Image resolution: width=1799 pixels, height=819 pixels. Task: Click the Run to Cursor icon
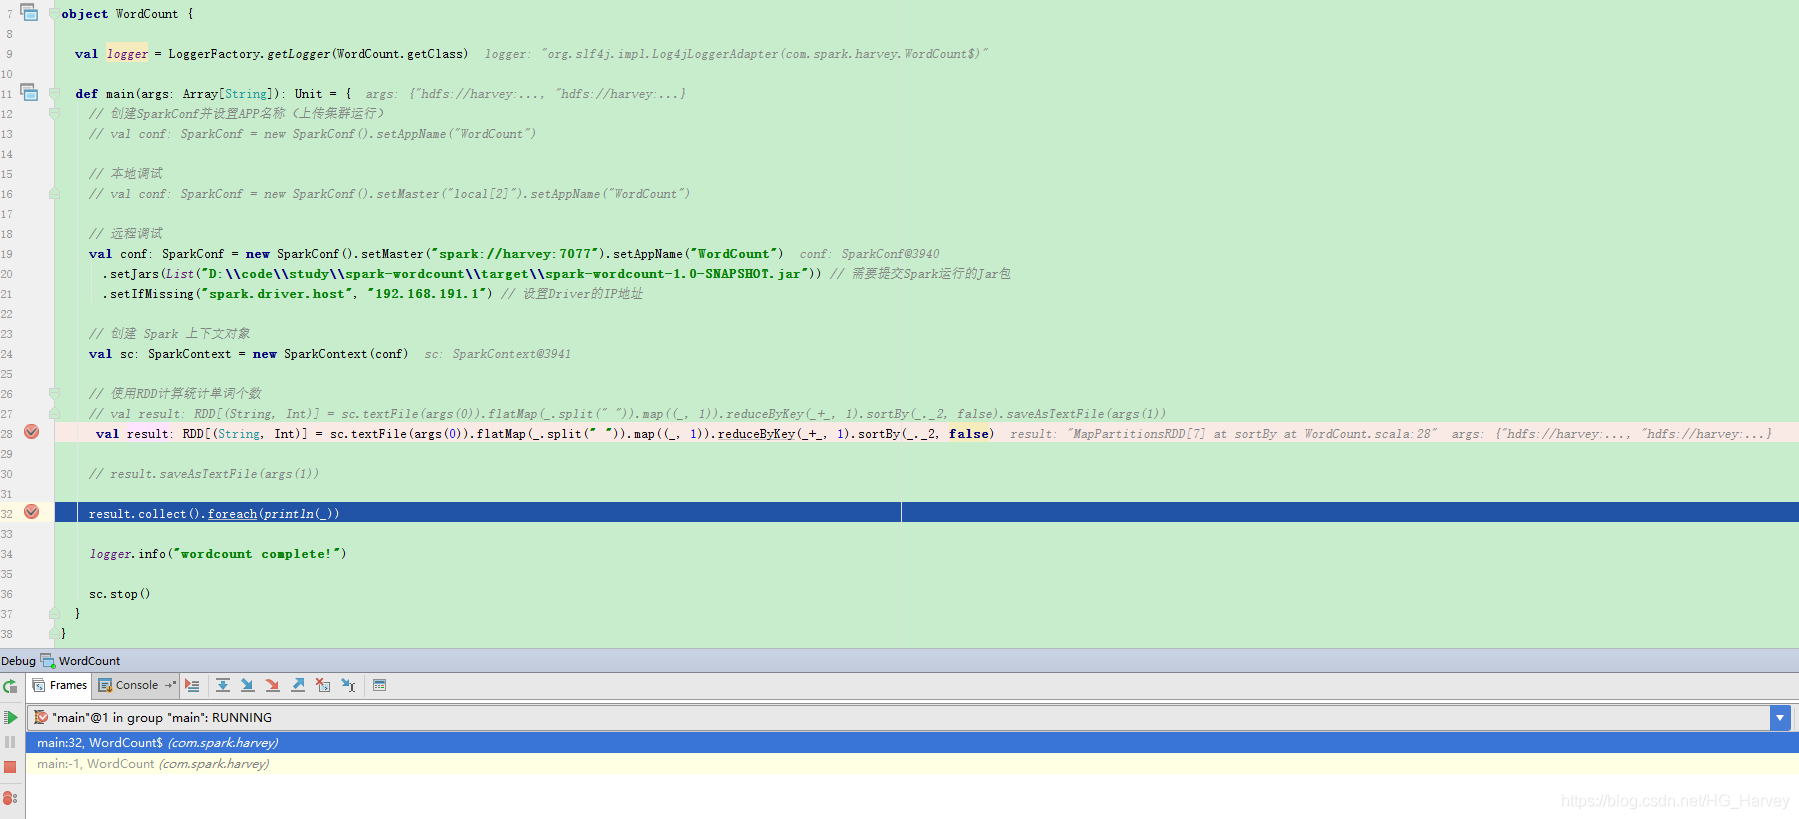tap(348, 685)
